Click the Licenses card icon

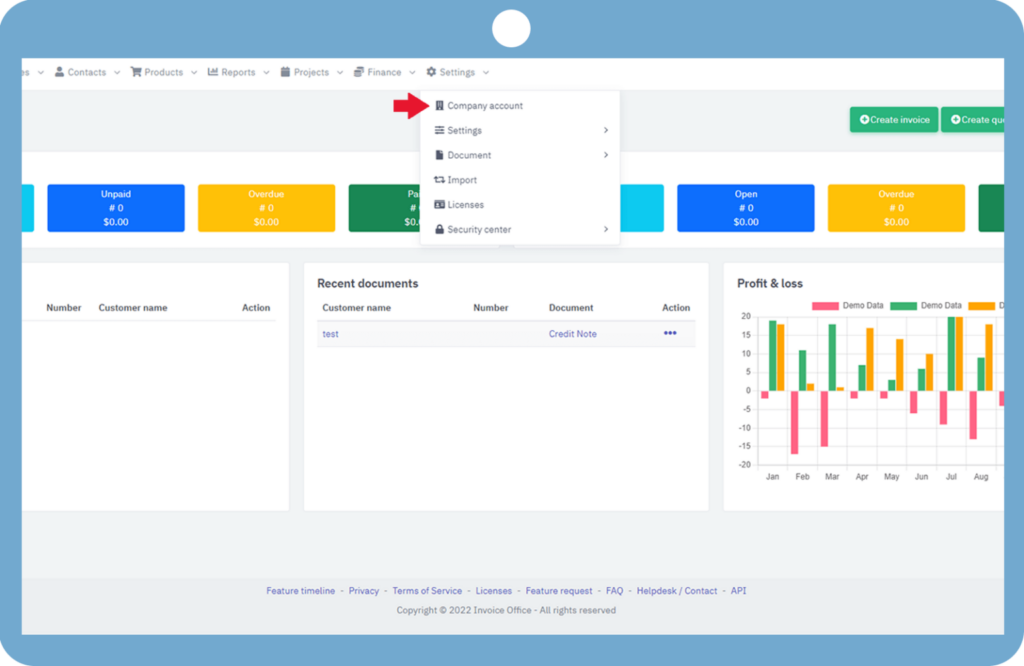point(439,205)
